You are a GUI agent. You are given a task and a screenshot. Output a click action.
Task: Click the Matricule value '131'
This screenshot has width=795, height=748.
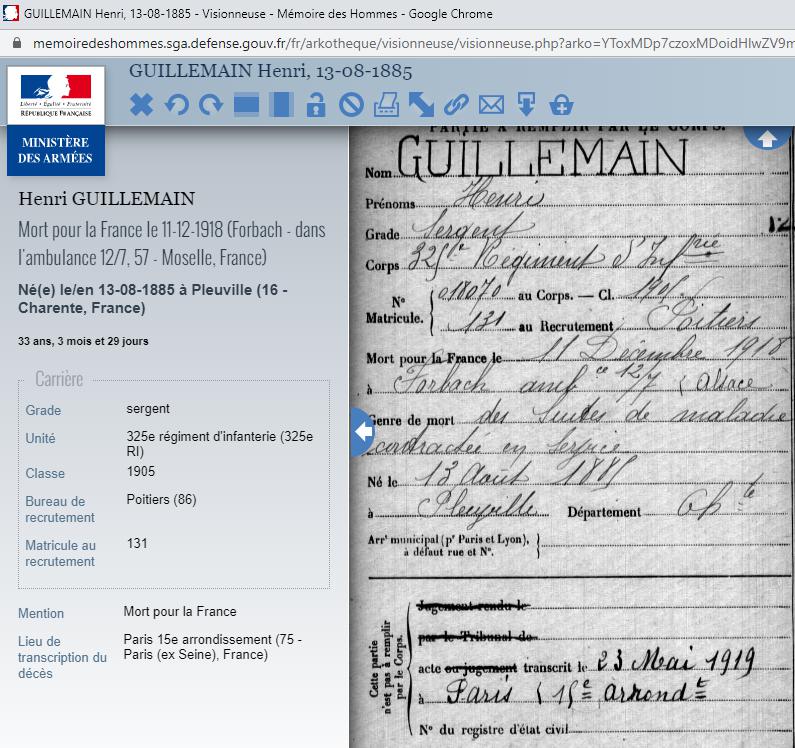[x=137, y=544]
